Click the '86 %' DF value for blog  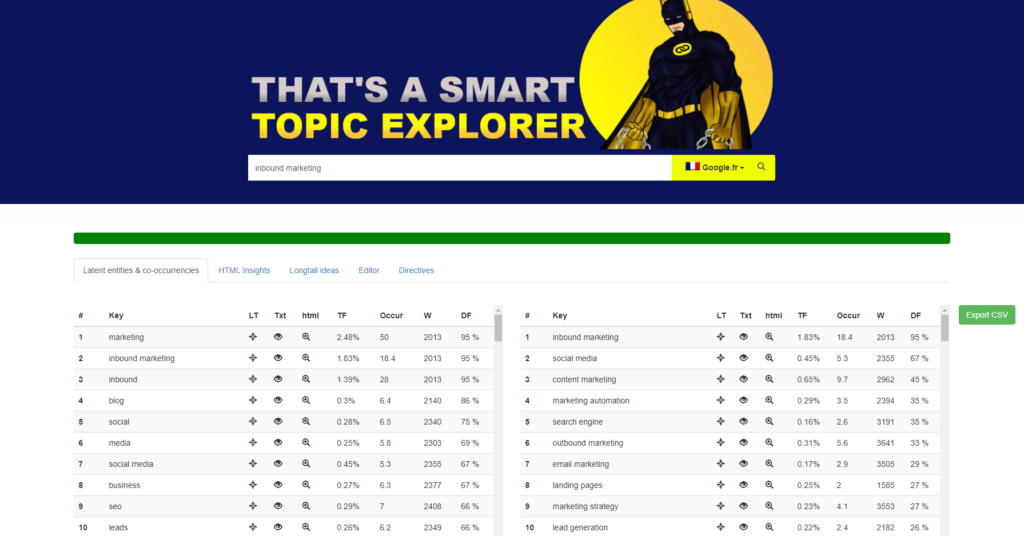(x=470, y=400)
